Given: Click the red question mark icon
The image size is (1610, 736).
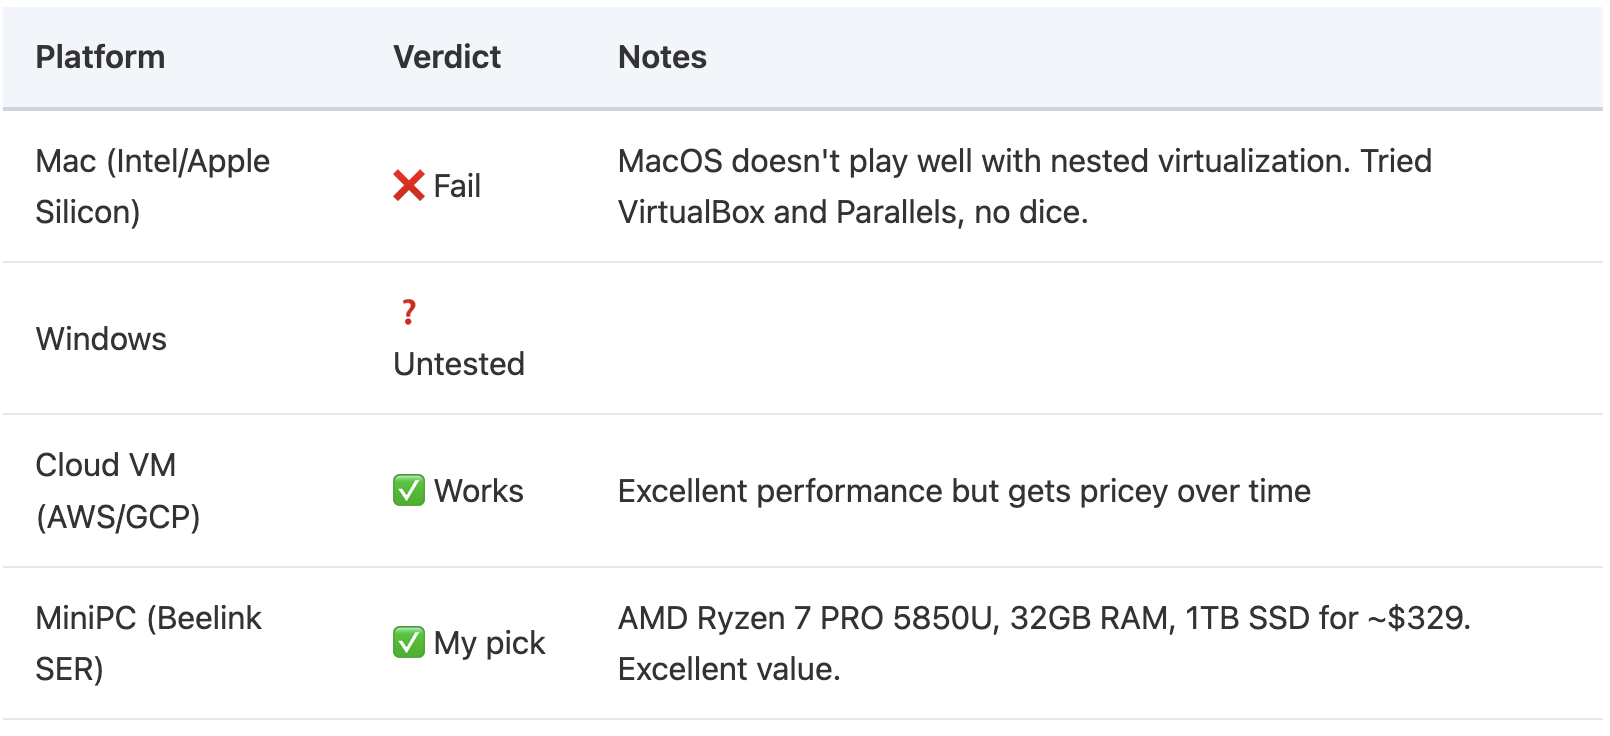Looking at the screenshot, I should point(409,312).
